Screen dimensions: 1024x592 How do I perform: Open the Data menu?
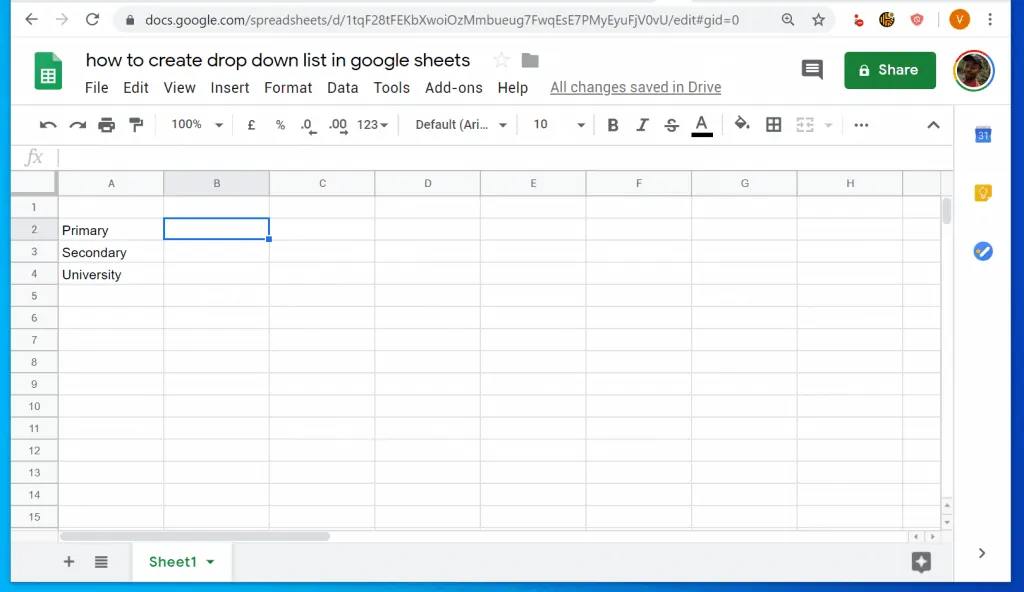pyautogui.click(x=342, y=87)
